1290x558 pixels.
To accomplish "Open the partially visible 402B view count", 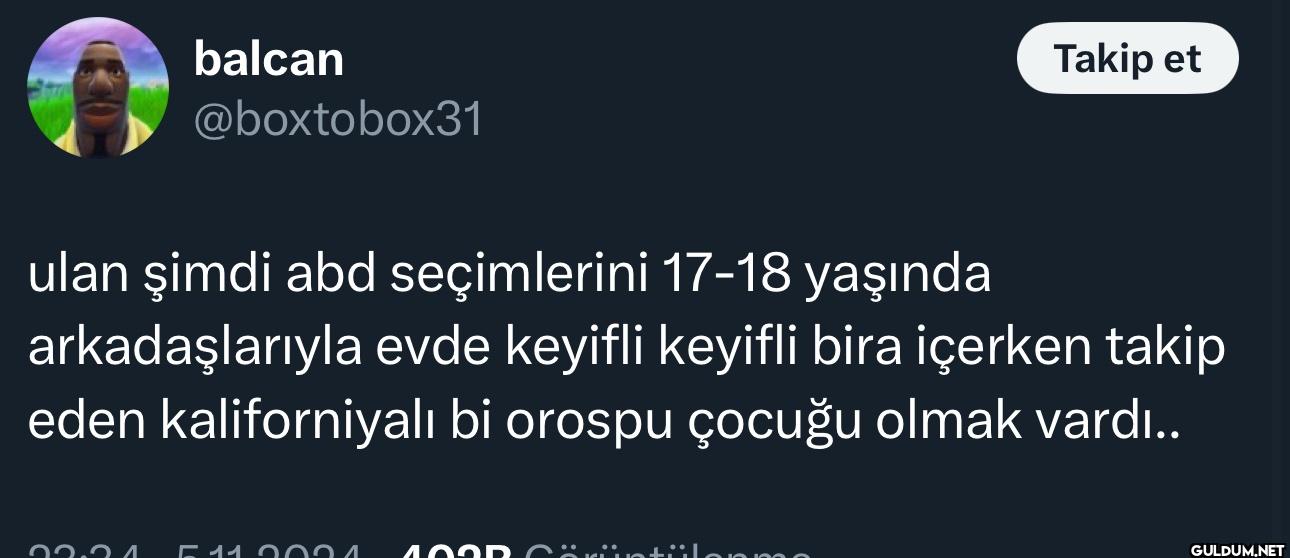I will 455,550.
